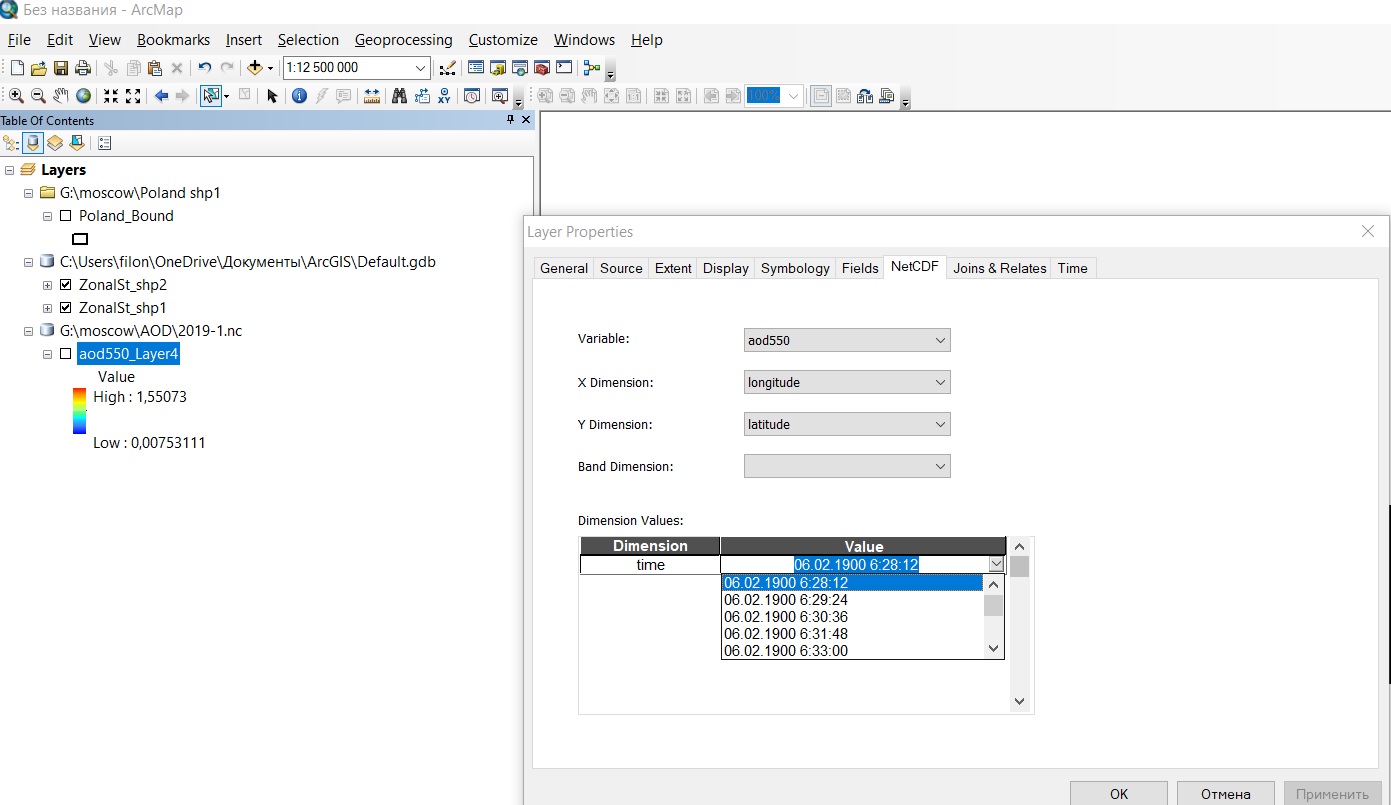Expand the ZonalSt_shp1 layer tree node
The width and height of the screenshot is (1391, 805).
pos(47,308)
